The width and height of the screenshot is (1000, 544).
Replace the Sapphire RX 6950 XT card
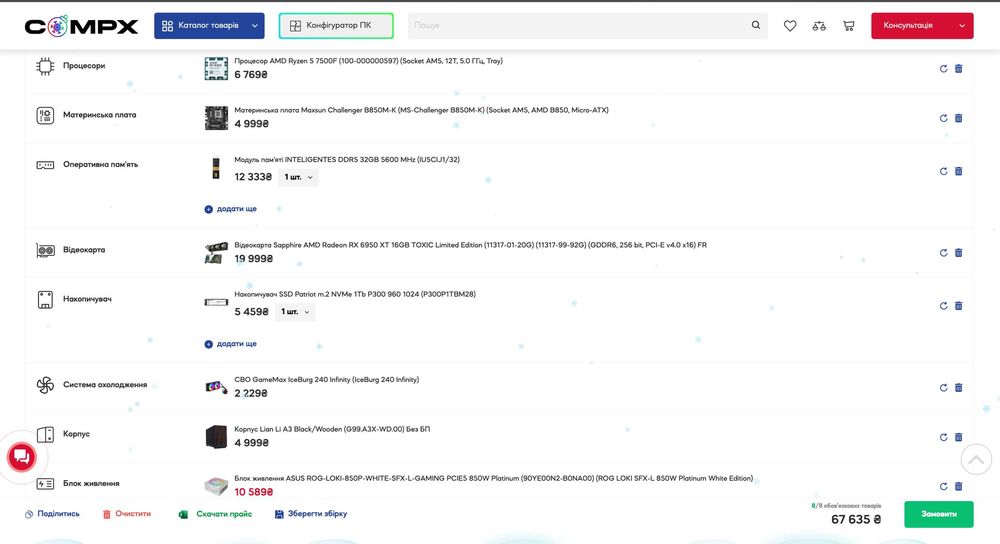[943, 253]
